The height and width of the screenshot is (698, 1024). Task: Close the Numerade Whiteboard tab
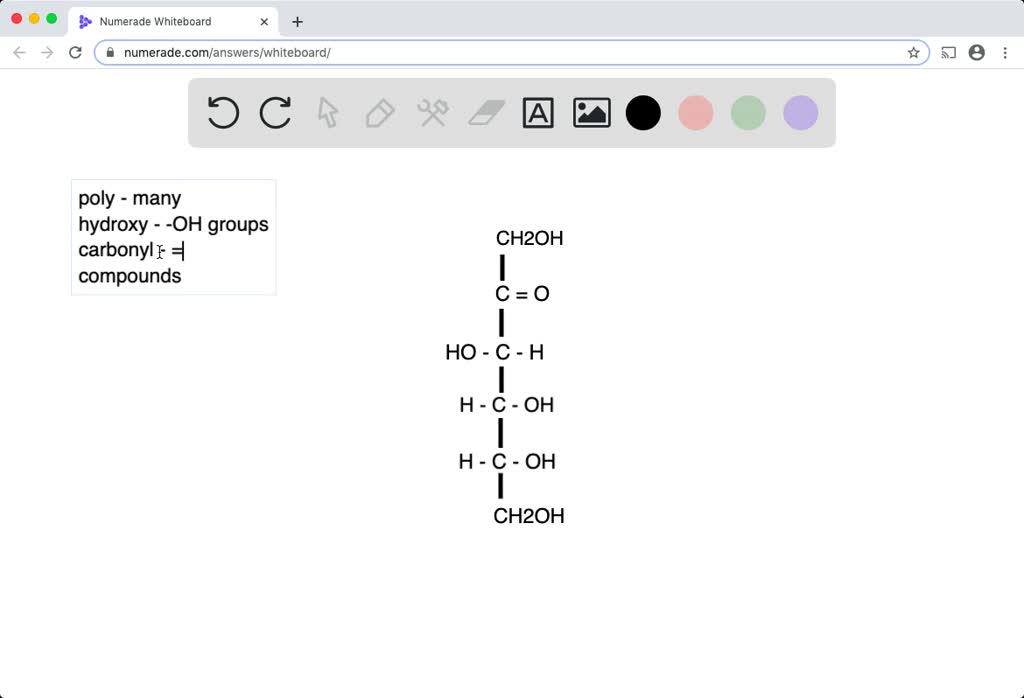point(264,22)
